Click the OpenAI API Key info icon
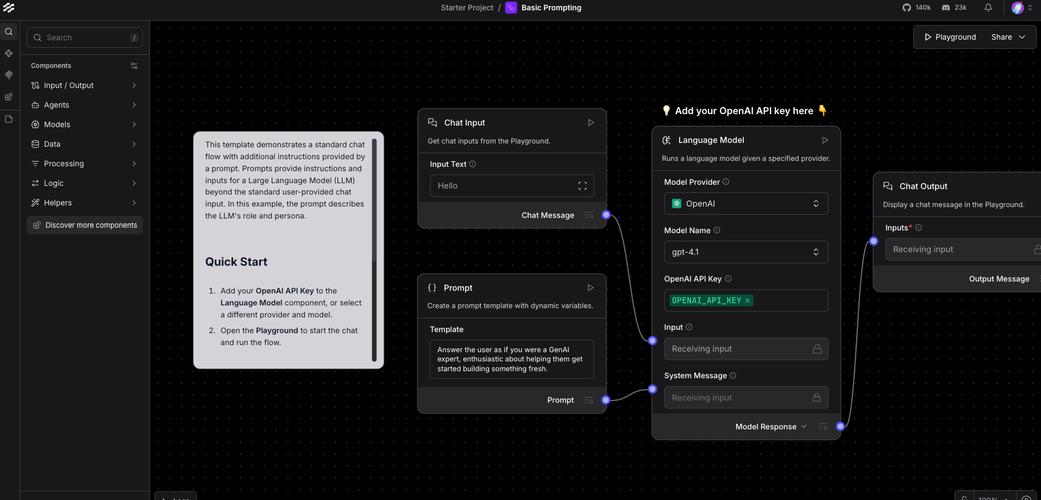Viewport: 1041px width, 500px height. click(728, 279)
